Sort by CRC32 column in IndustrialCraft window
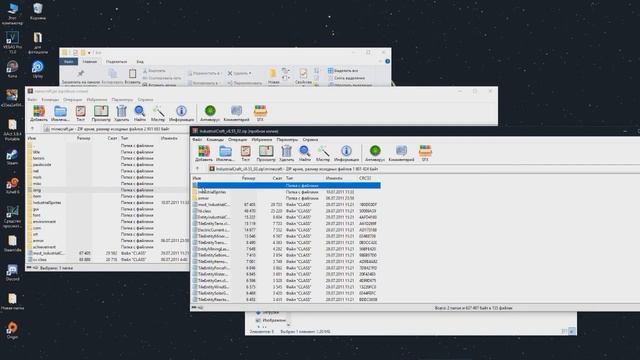 coord(365,178)
